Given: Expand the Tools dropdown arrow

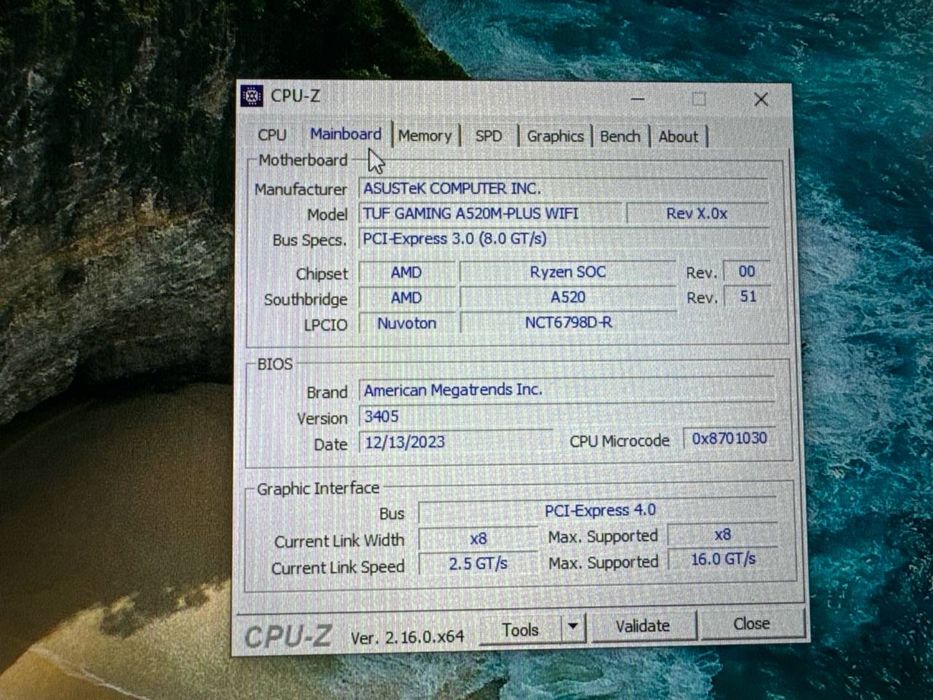Looking at the screenshot, I should [573, 627].
